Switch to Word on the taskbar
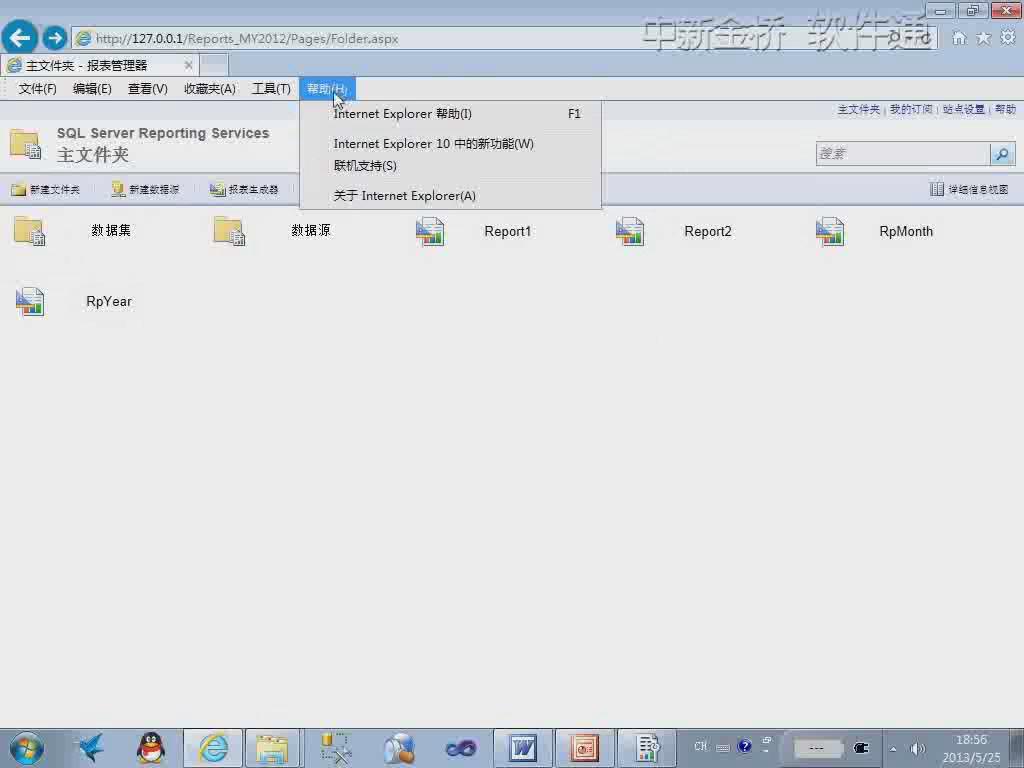The height and width of the screenshot is (768, 1024). tap(523, 748)
